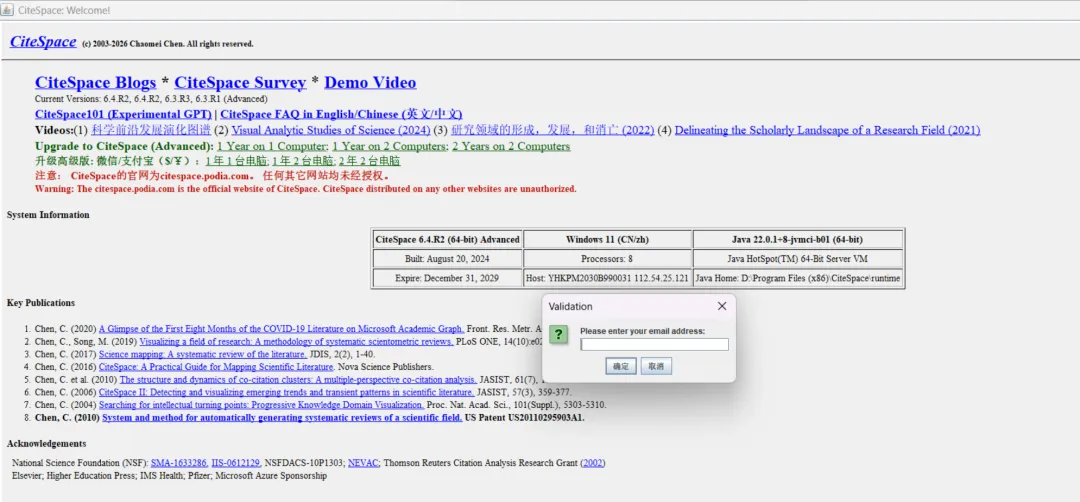The image size is (1080, 502).
Task: Select 2 Years on 2 Computers upgrade
Action: pyautogui.click(x=511, y=147)
